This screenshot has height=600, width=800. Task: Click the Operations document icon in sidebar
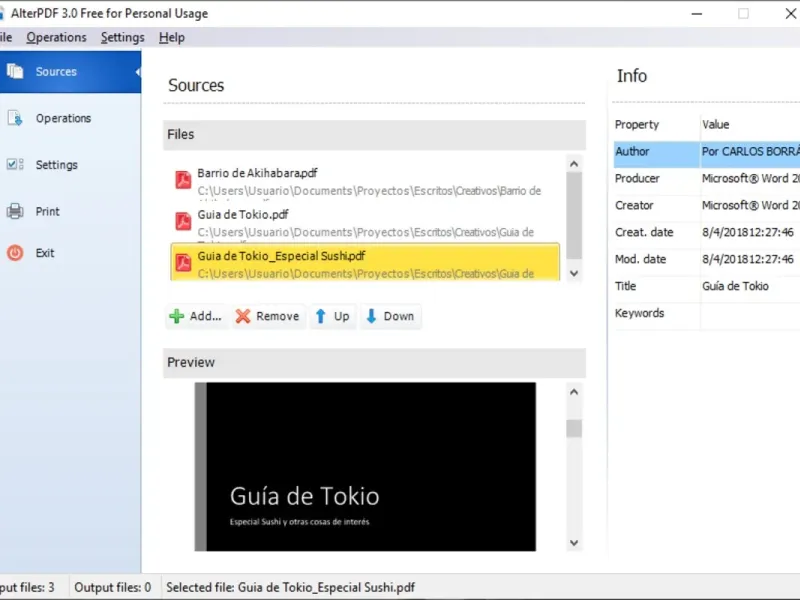click(15, 118)
